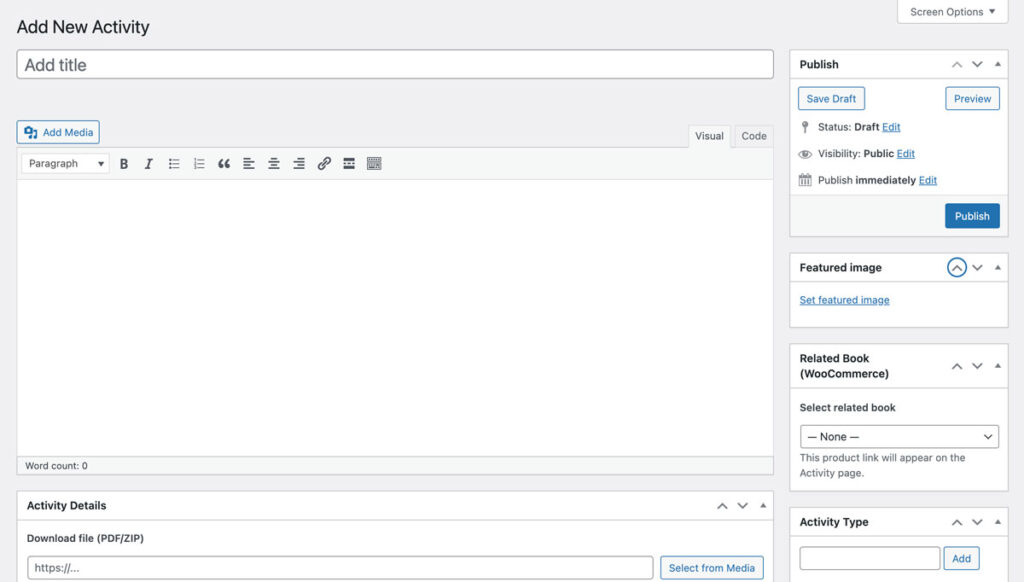Toggle bold formatting in editor toolbar
The height and width of the screenshot is (582, 1024).
124,164
